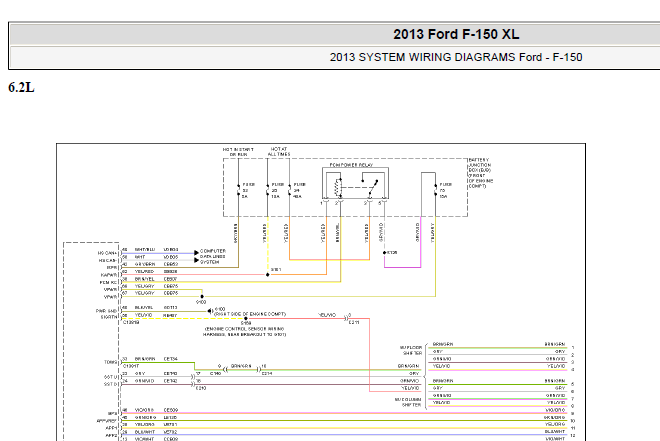Click the "KAPWR" pin label
This screenshot has height=441, width=660.
109,275
